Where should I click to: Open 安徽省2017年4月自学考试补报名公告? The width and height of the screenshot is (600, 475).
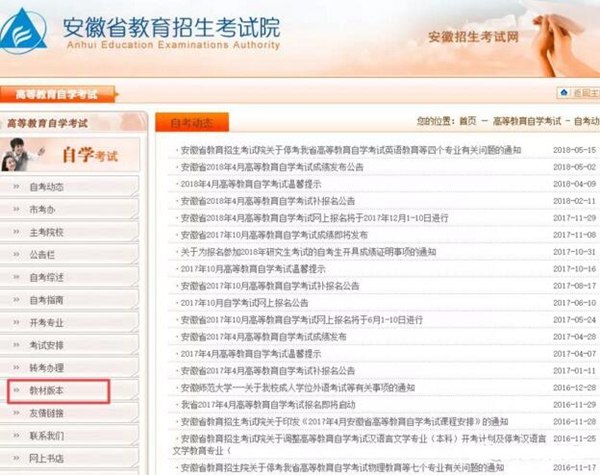pos(267,371)
